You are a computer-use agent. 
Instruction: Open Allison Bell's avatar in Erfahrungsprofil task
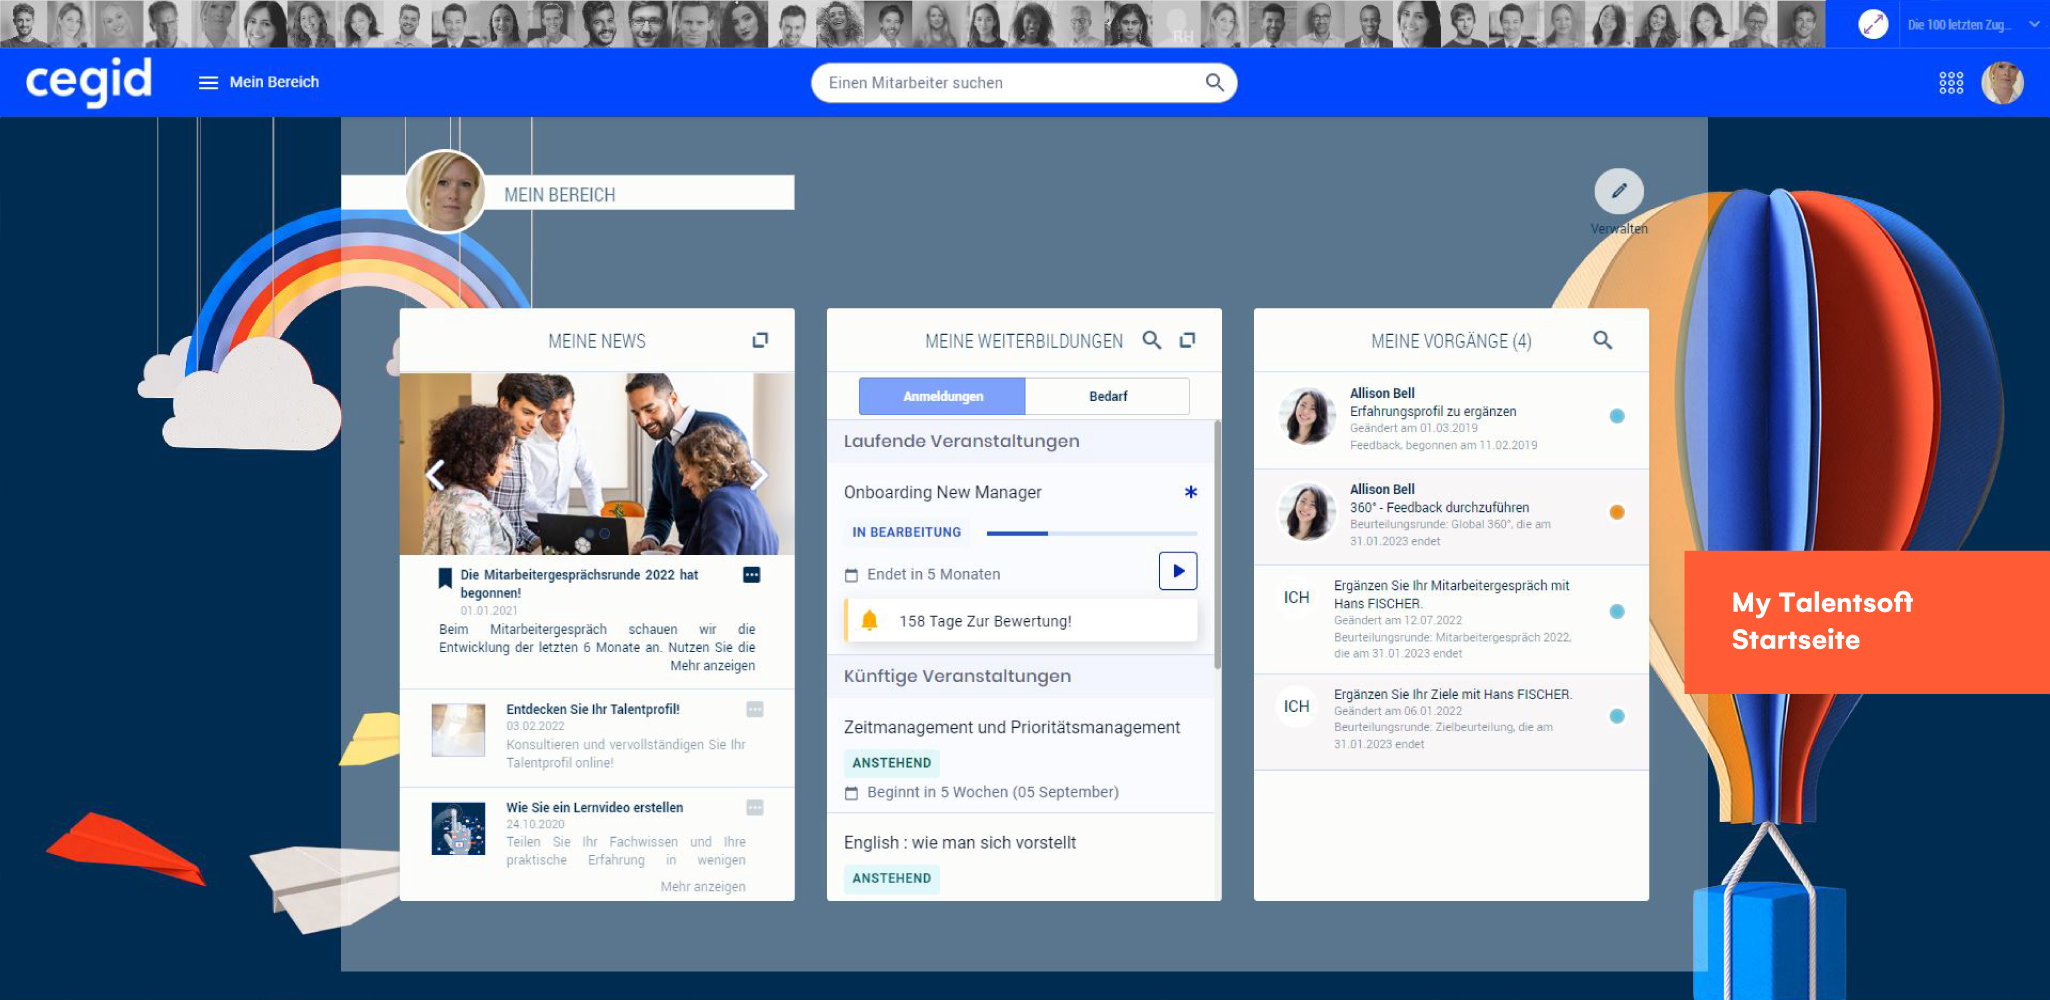click(1307, 416)
